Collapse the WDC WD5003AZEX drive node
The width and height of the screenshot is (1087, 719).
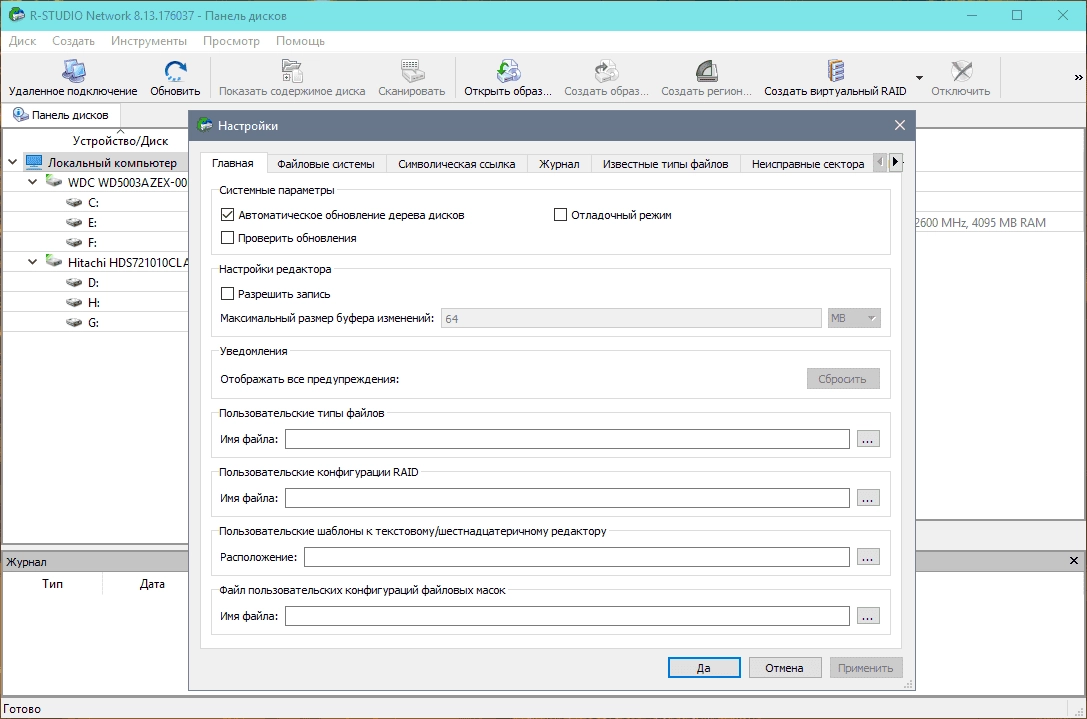click(33, 182)
